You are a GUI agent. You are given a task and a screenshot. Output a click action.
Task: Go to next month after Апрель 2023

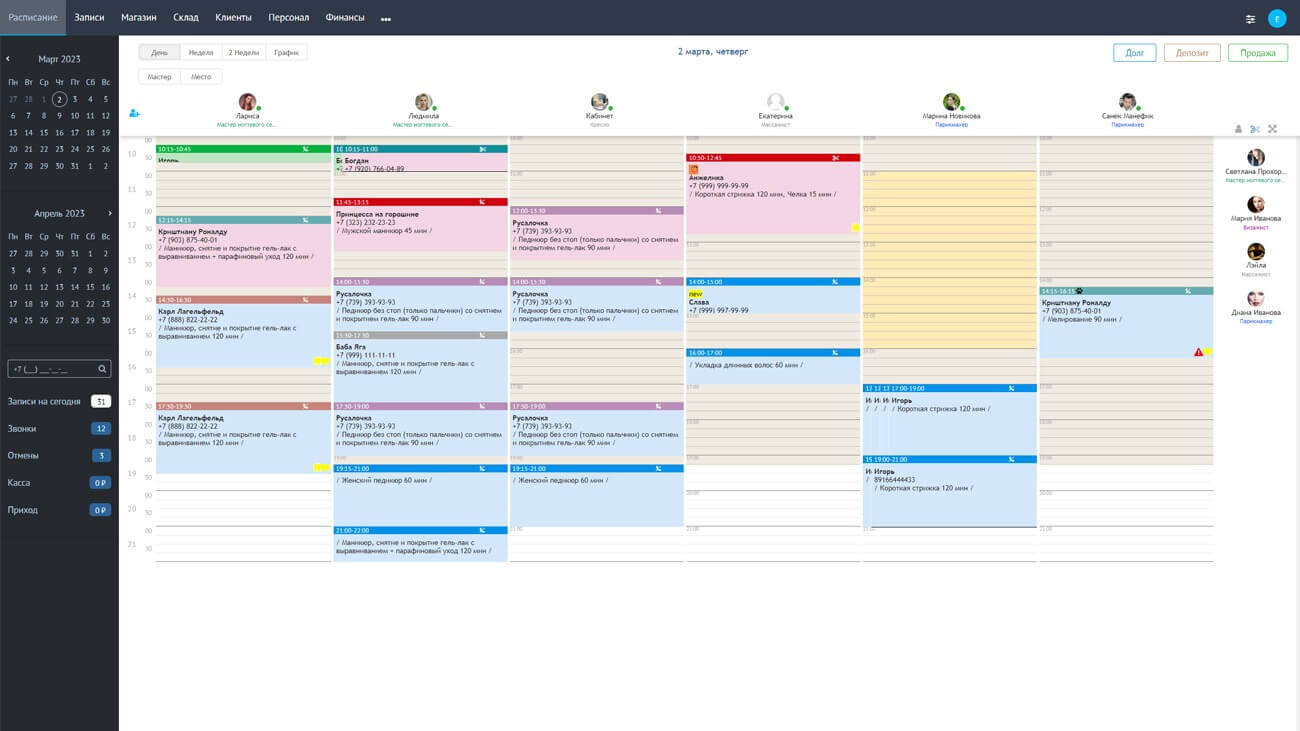click(110, 213)
